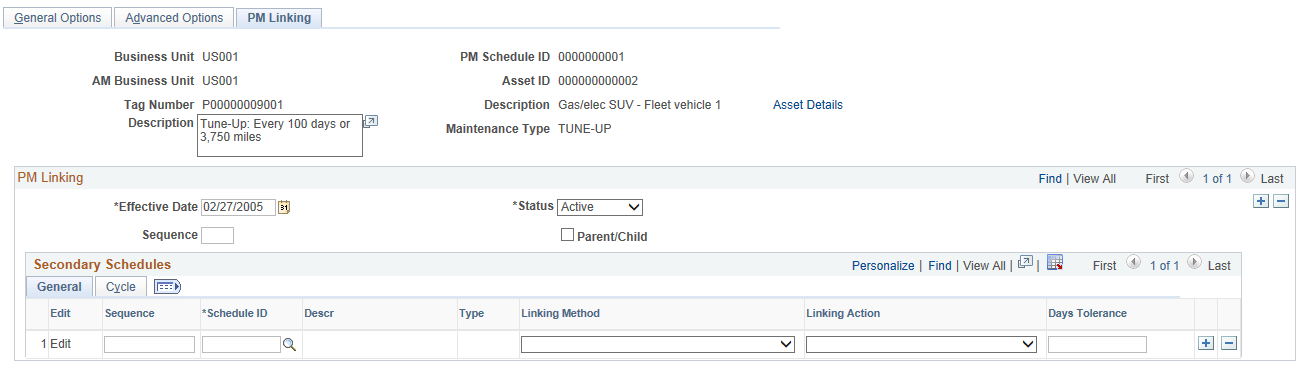This screenshot has width=1306, height=369.
Task: Open the Description expand popup icon
Action: click(370, 121)
